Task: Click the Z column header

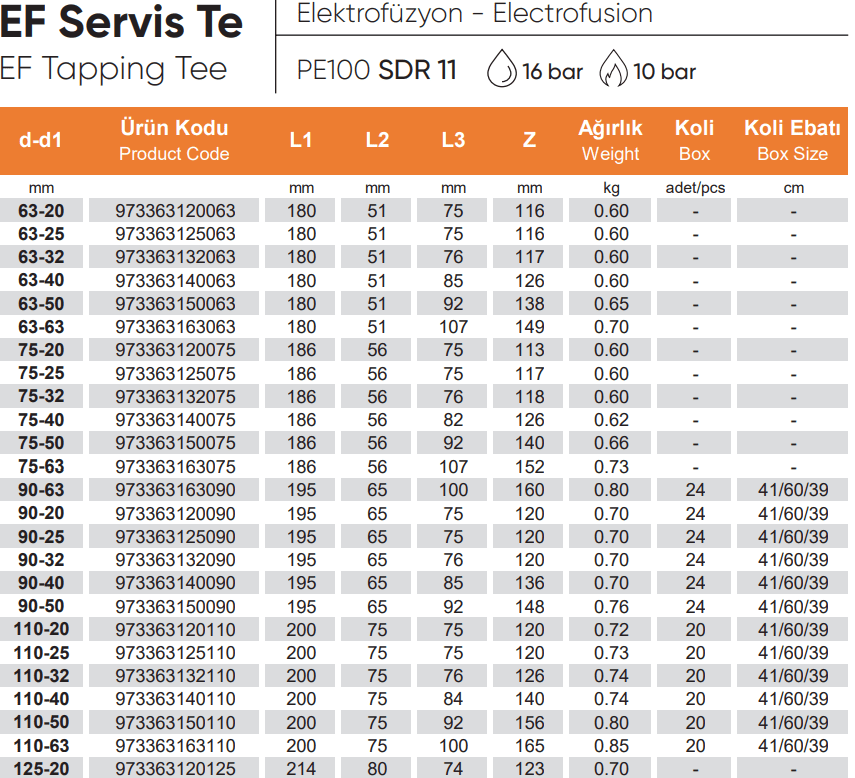Action: coord(529,140)
